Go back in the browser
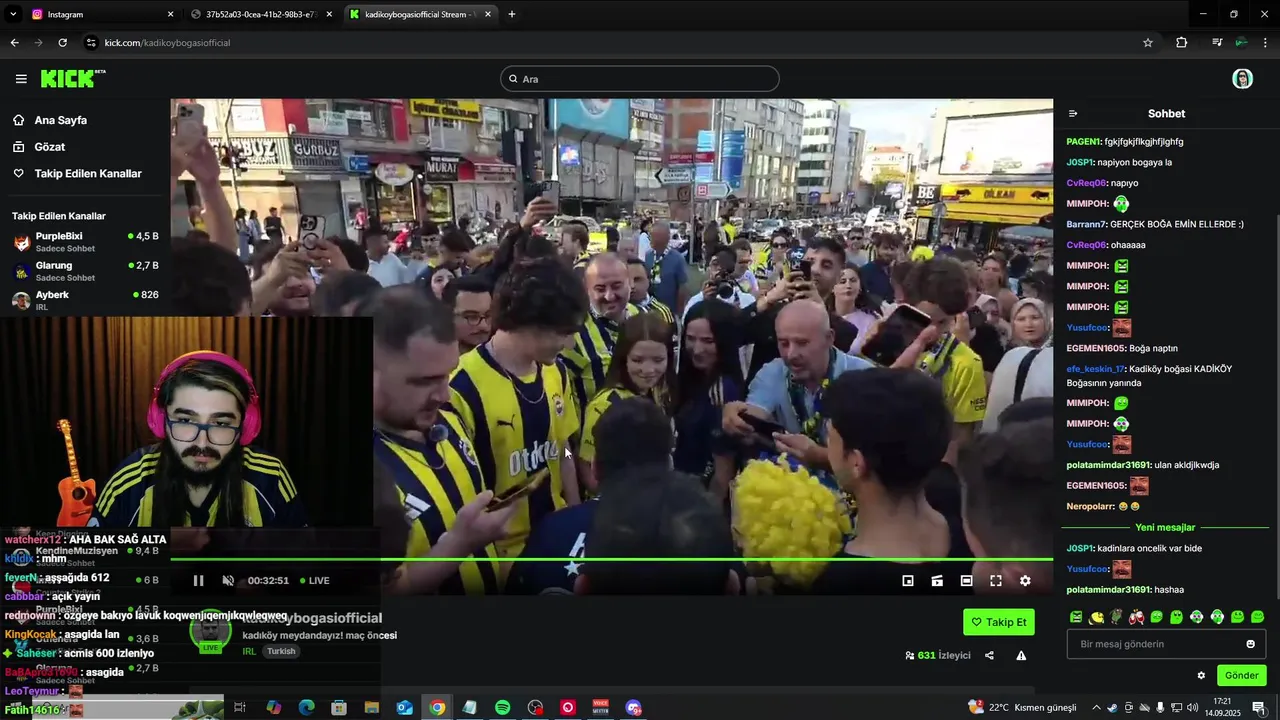This screenshot has width=1280, height=720. click(x=14, y=43)
